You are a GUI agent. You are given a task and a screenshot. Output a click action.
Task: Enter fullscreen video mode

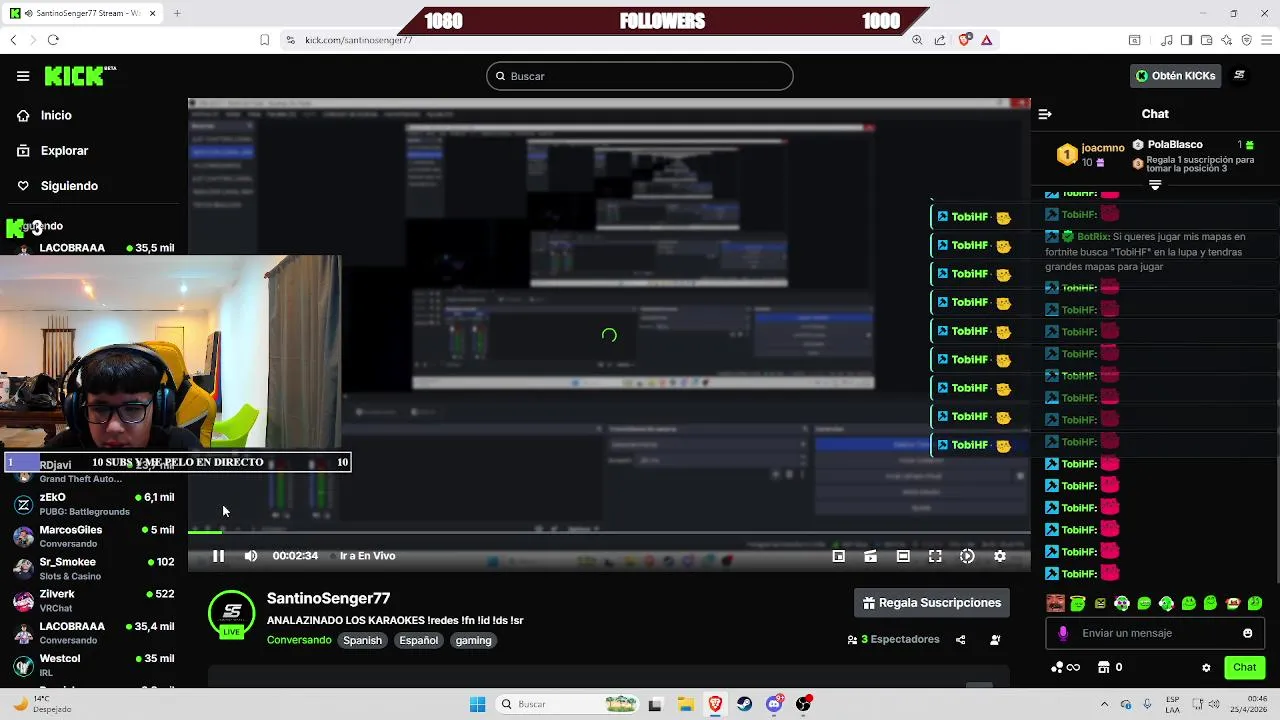(x=935, y=556)
